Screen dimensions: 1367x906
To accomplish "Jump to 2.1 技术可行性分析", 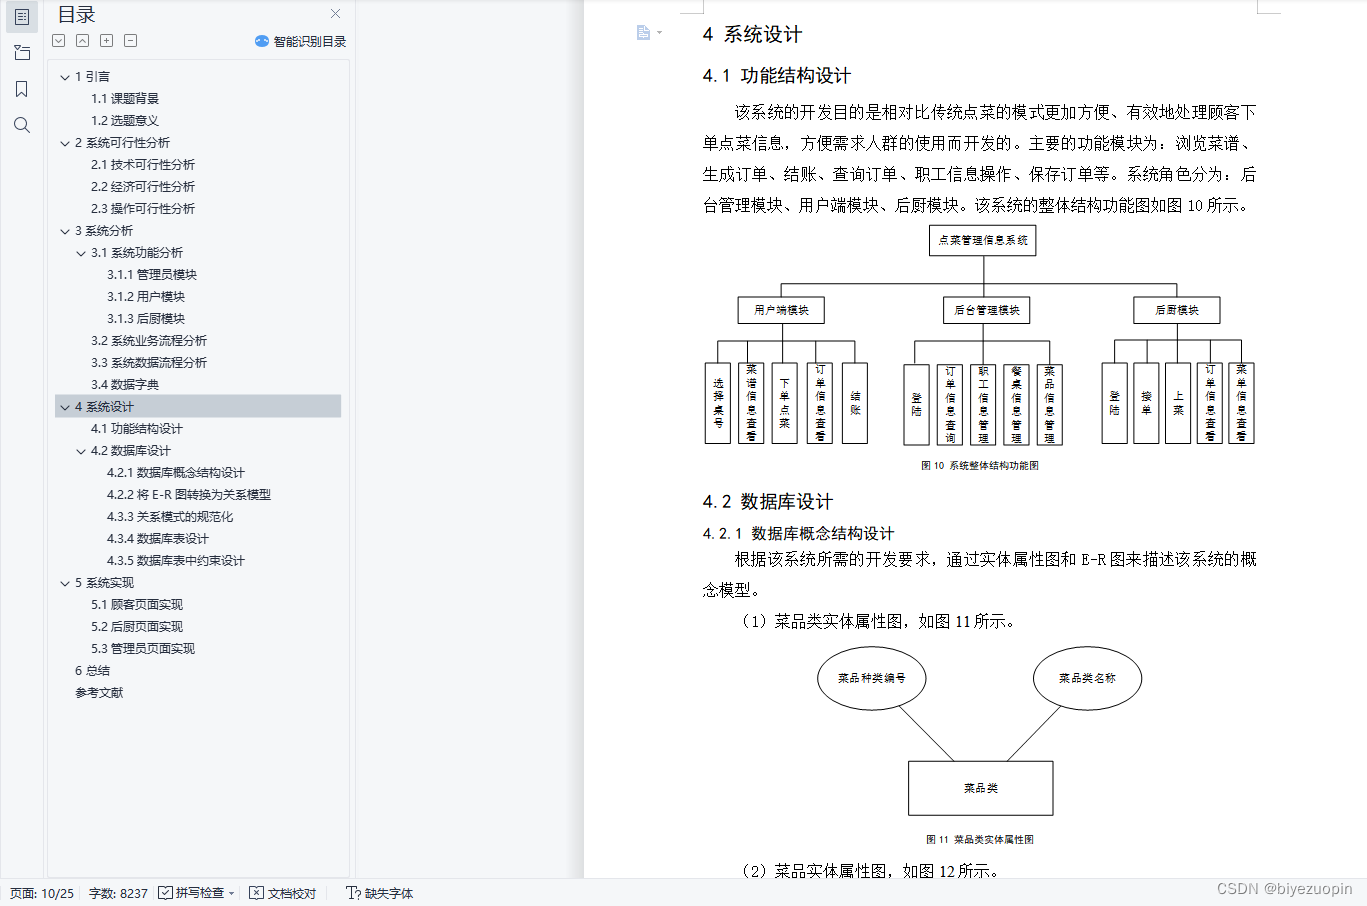I will pyautogui.click(x=143, y=165).
